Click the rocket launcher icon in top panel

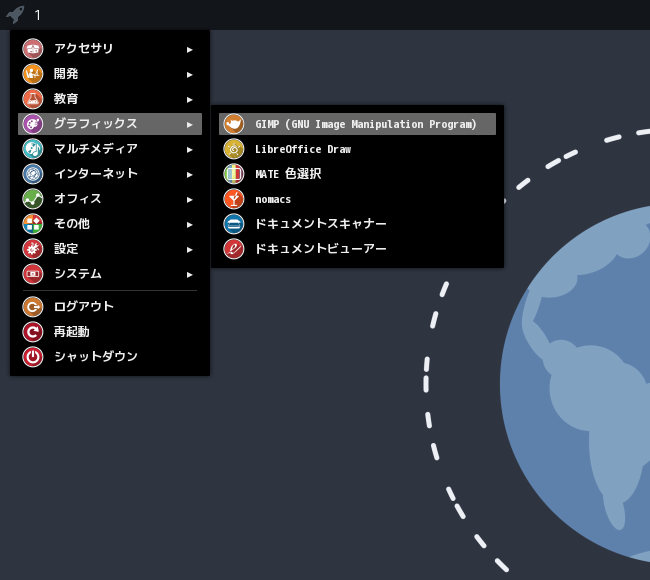15,15
